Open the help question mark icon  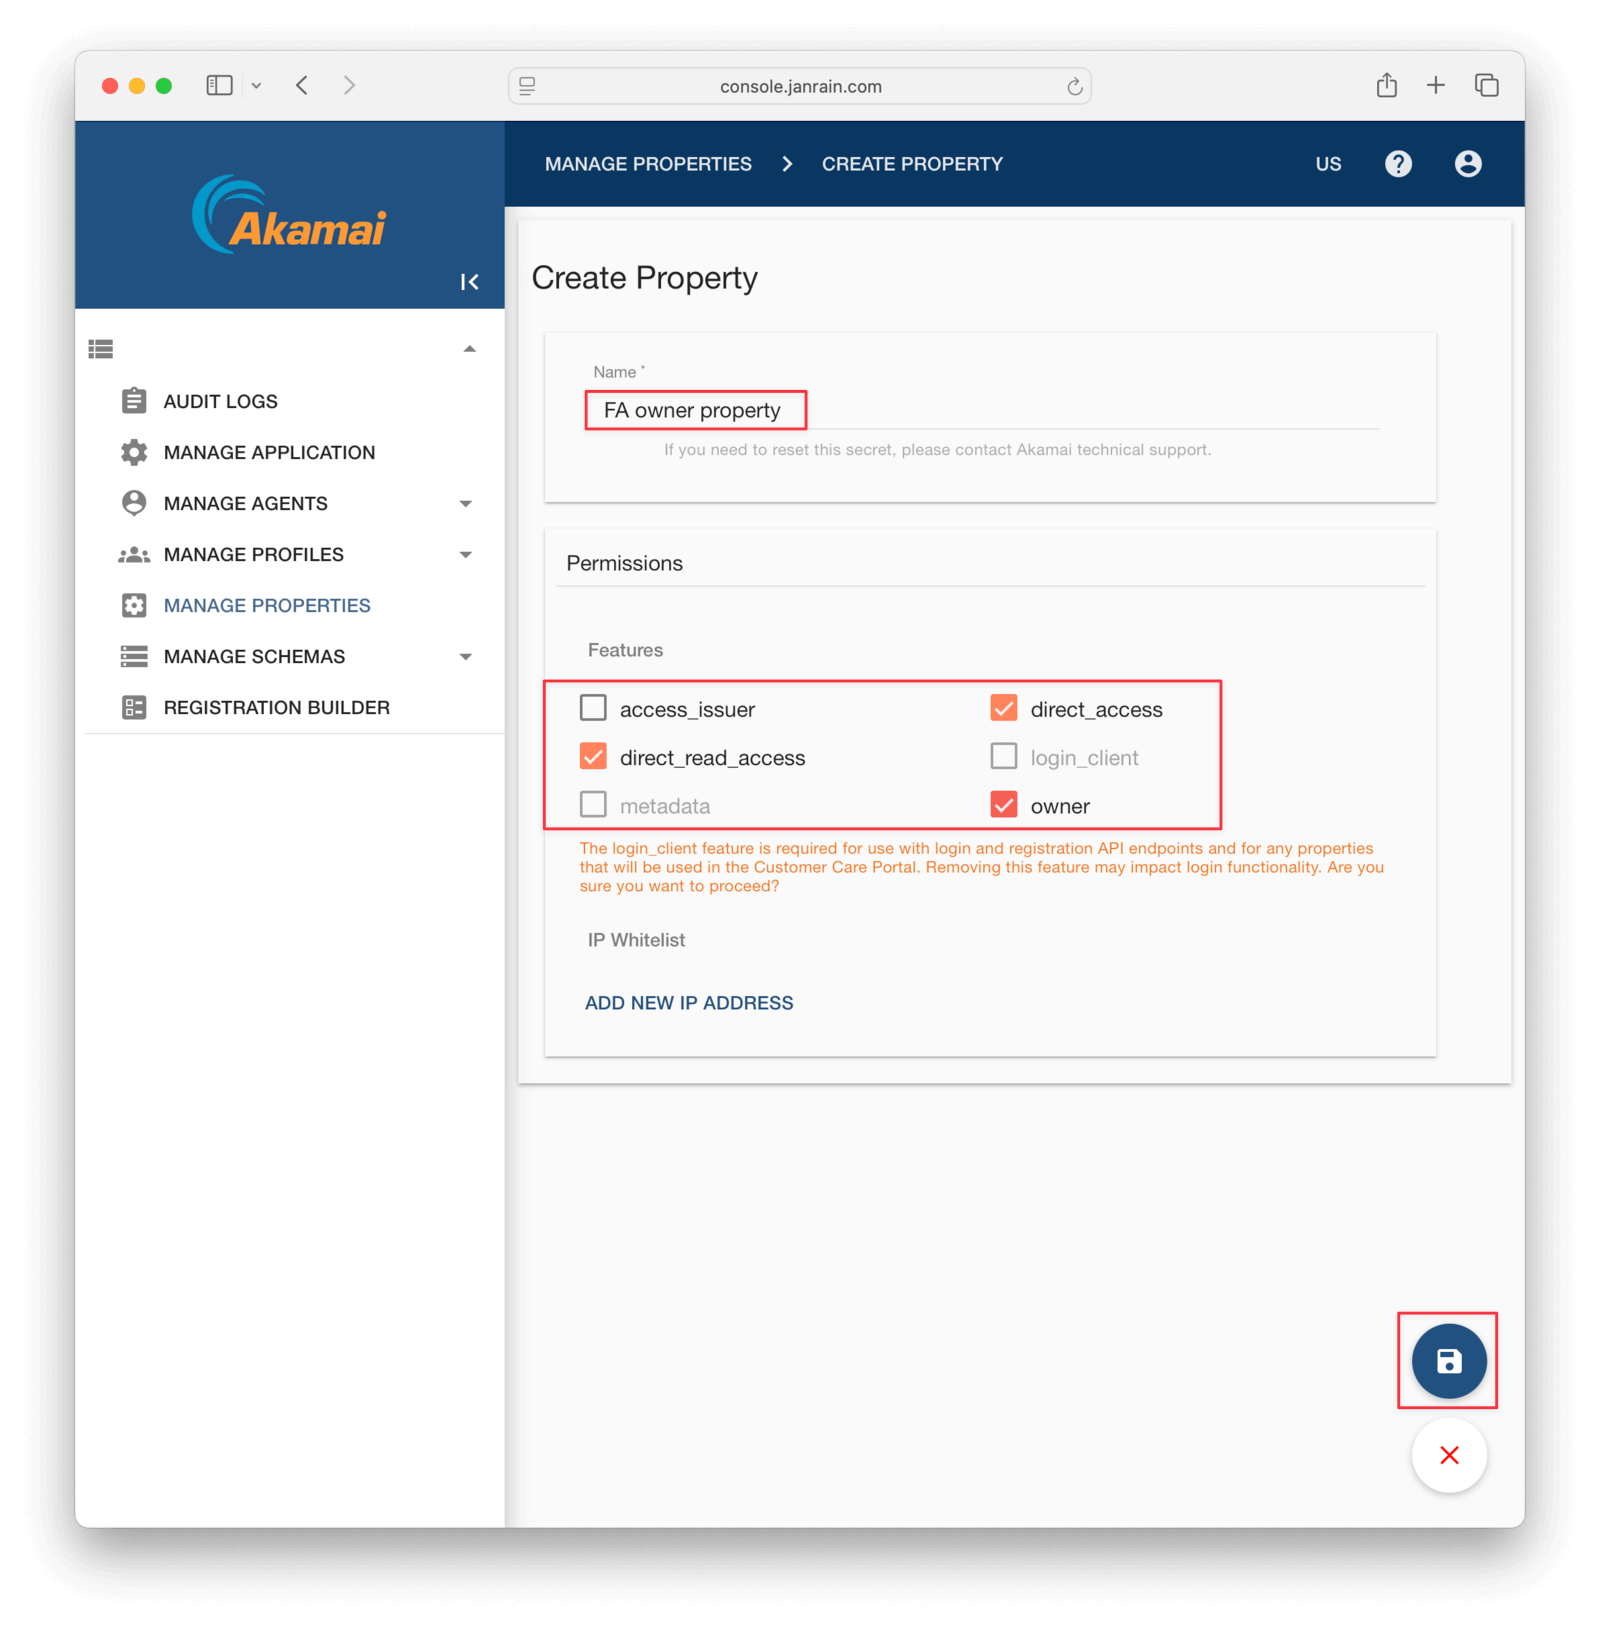click(x=1398, y=163)
